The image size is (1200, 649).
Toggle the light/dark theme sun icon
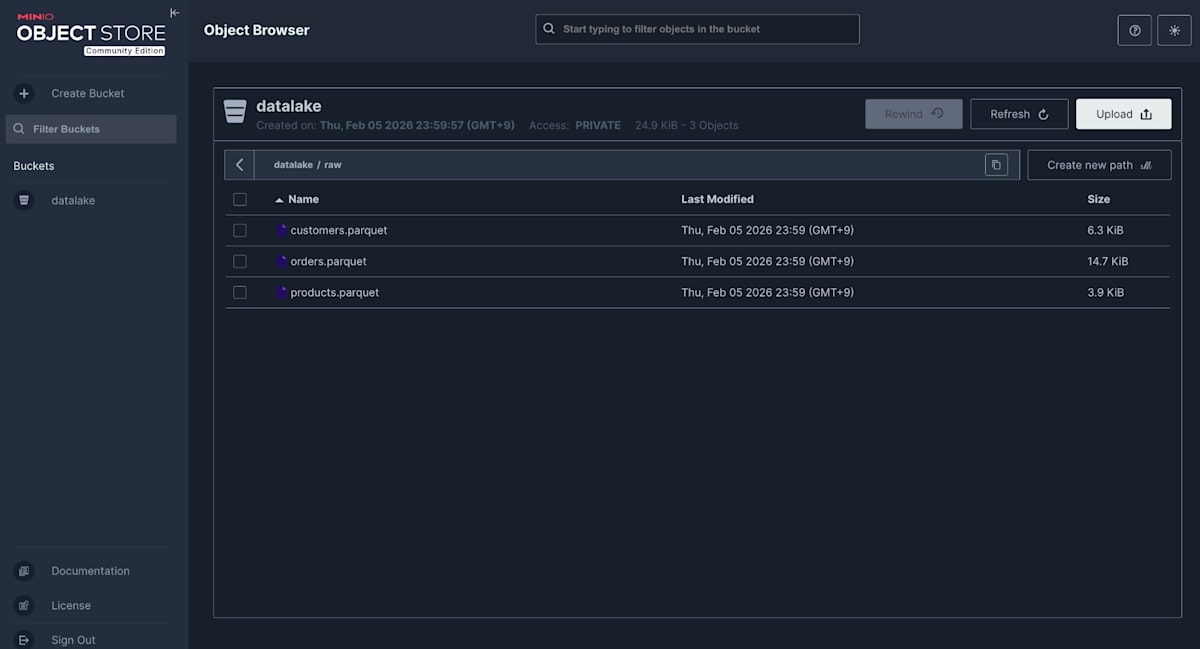1175,30
